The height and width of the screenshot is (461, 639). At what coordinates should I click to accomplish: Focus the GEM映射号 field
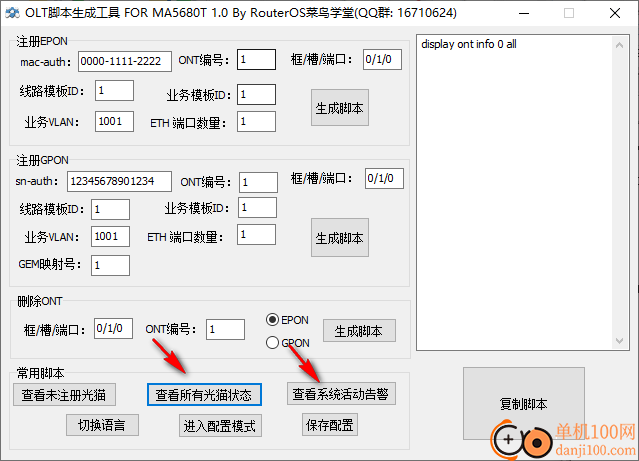pos(110,265)
